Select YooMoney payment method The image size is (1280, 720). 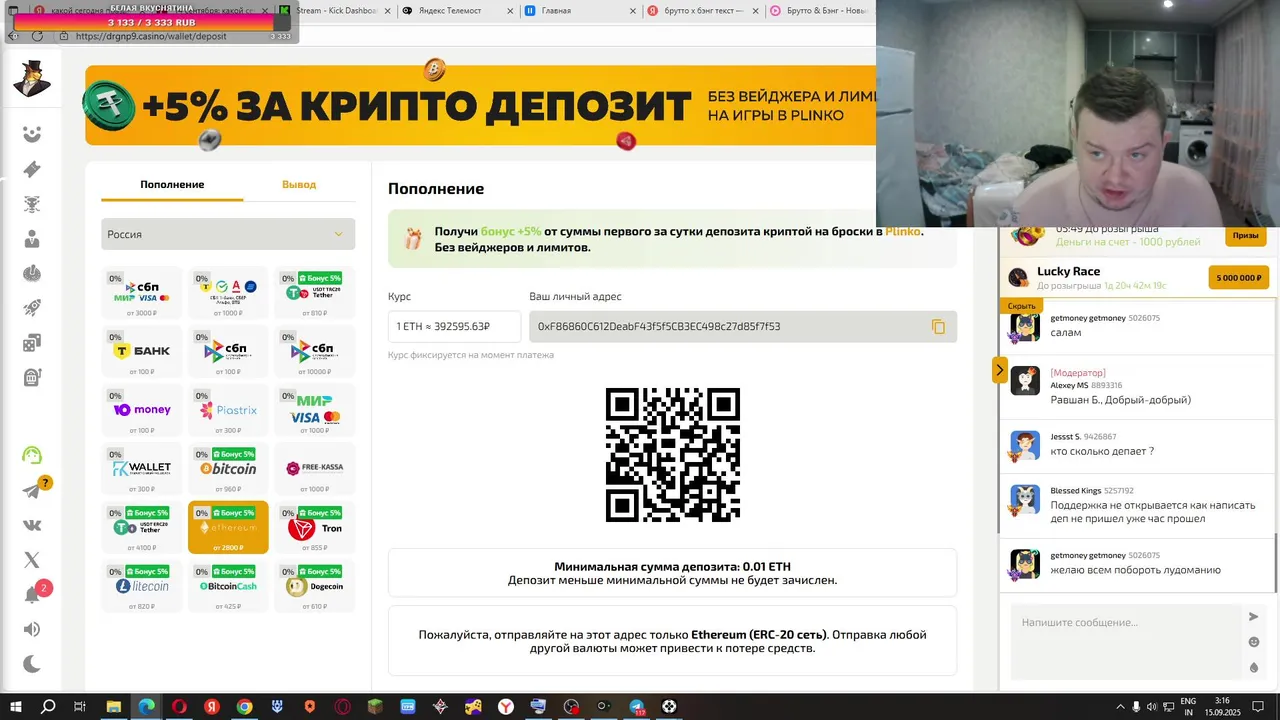[142, 410]
